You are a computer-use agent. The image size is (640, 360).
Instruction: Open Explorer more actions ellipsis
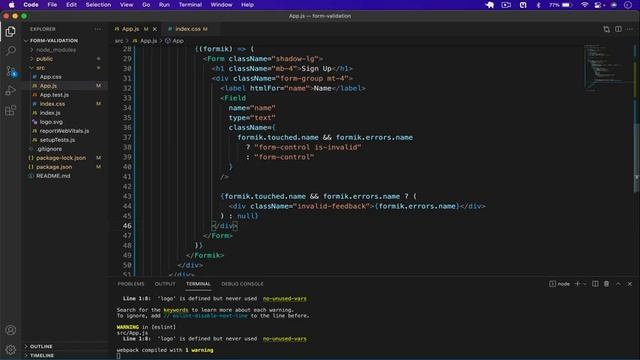[98, 29]
